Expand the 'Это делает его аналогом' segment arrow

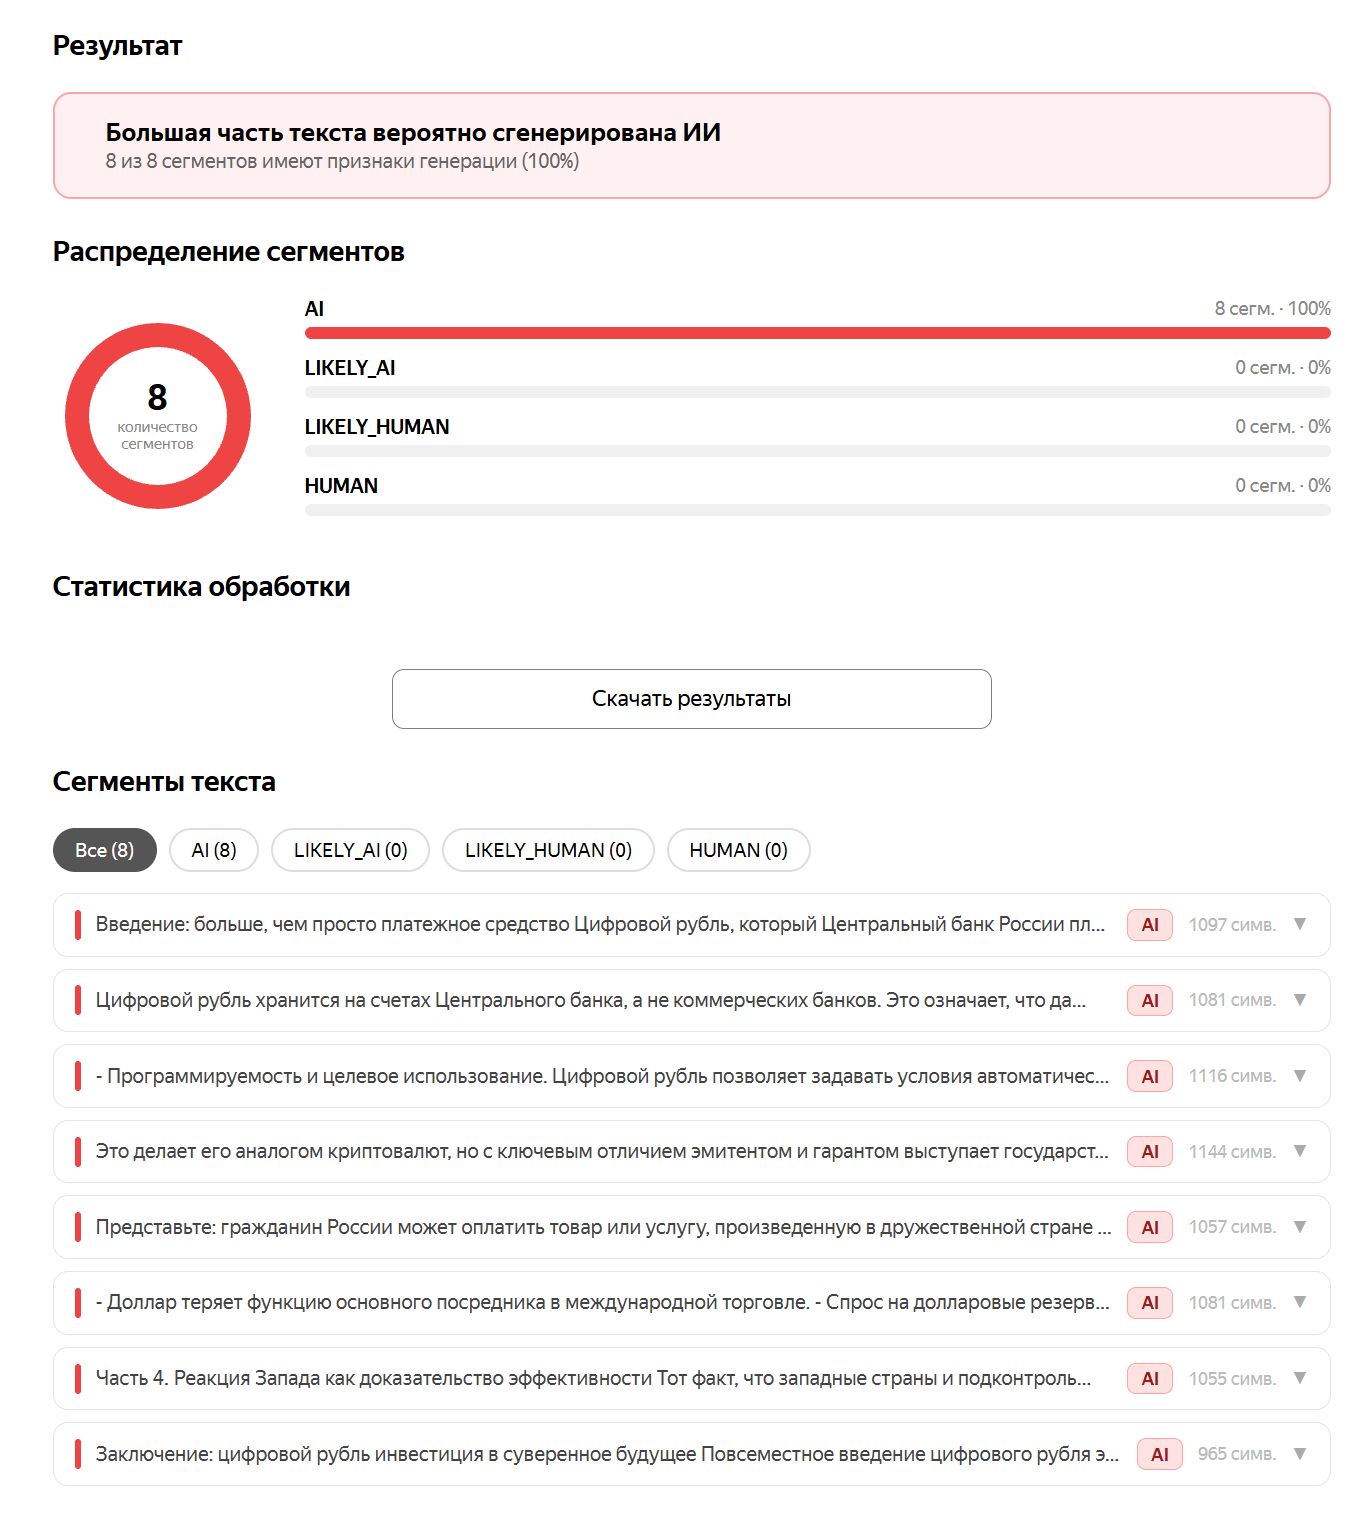(1300, 1151)
